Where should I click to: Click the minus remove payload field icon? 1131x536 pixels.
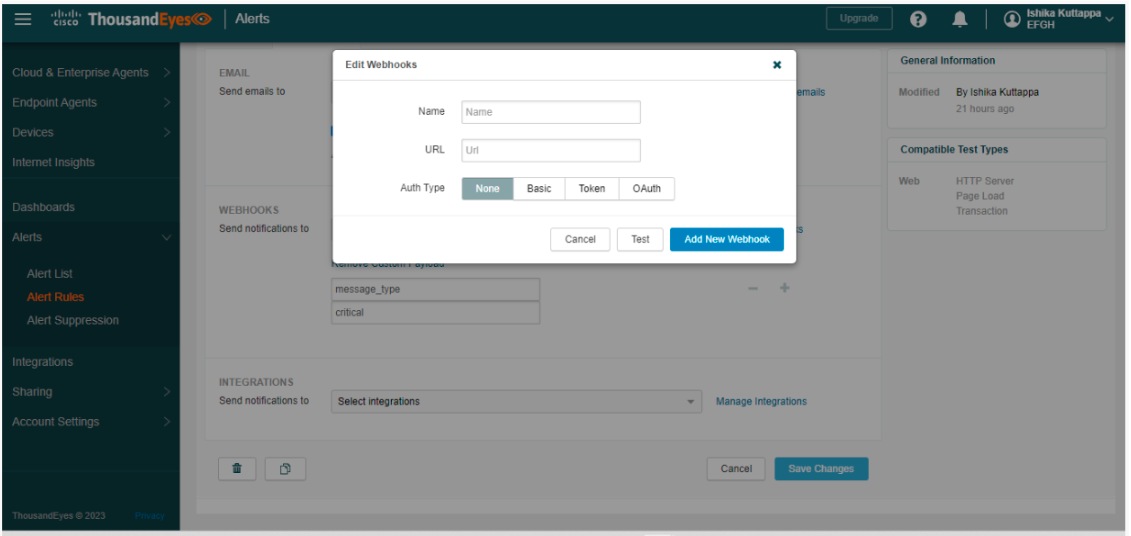click(x=752, y=289)
